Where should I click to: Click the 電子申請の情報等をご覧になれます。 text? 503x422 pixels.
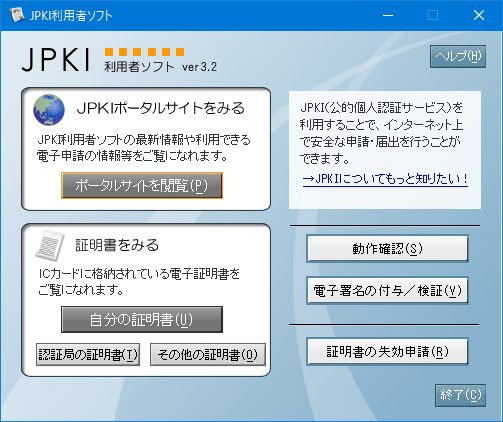[132, 156]
